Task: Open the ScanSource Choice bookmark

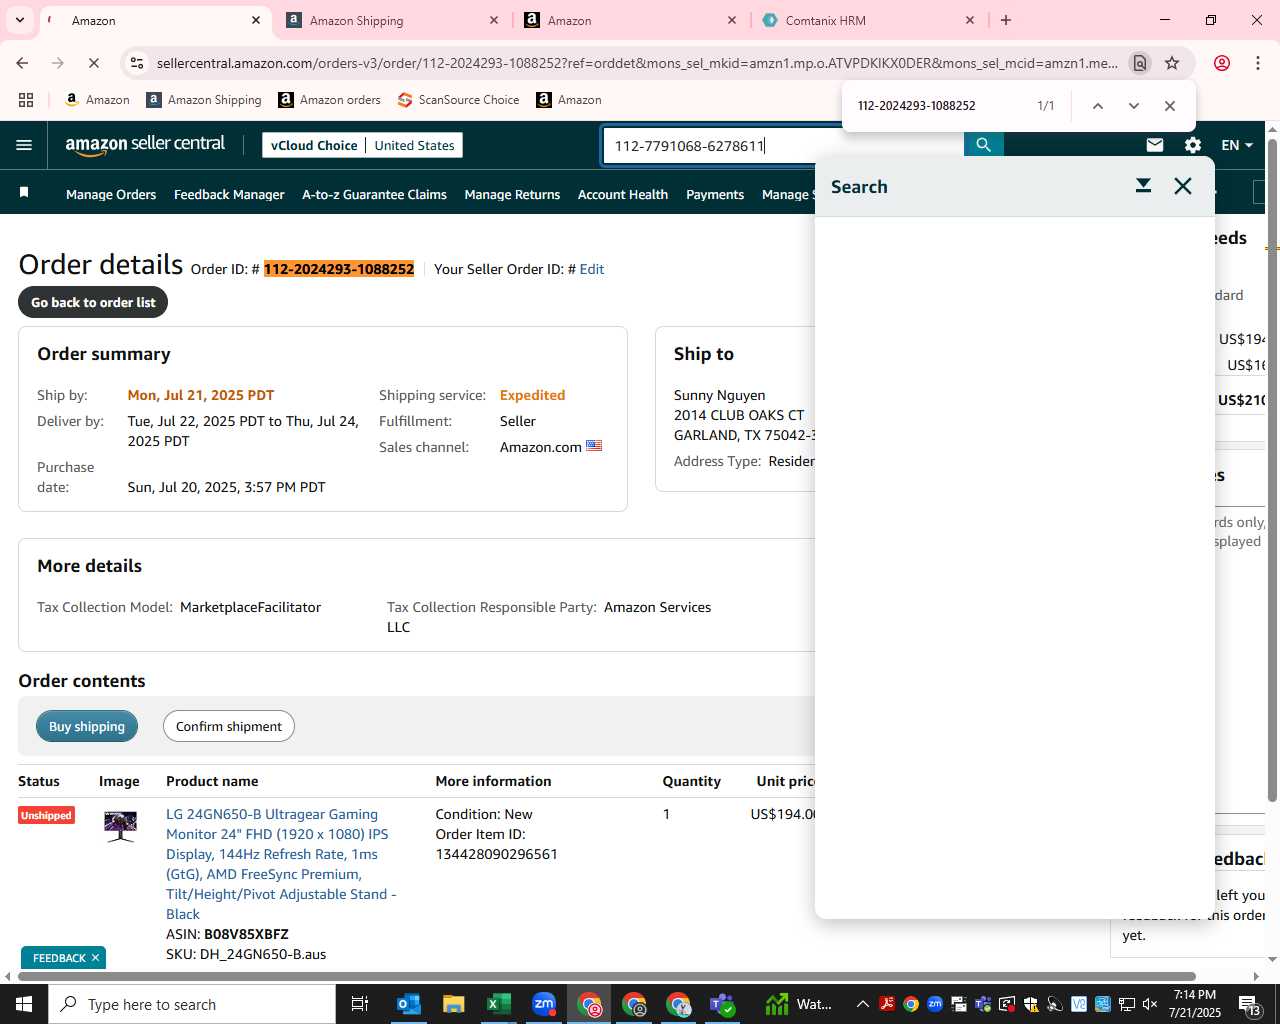Action: click(x=458, y=100)
